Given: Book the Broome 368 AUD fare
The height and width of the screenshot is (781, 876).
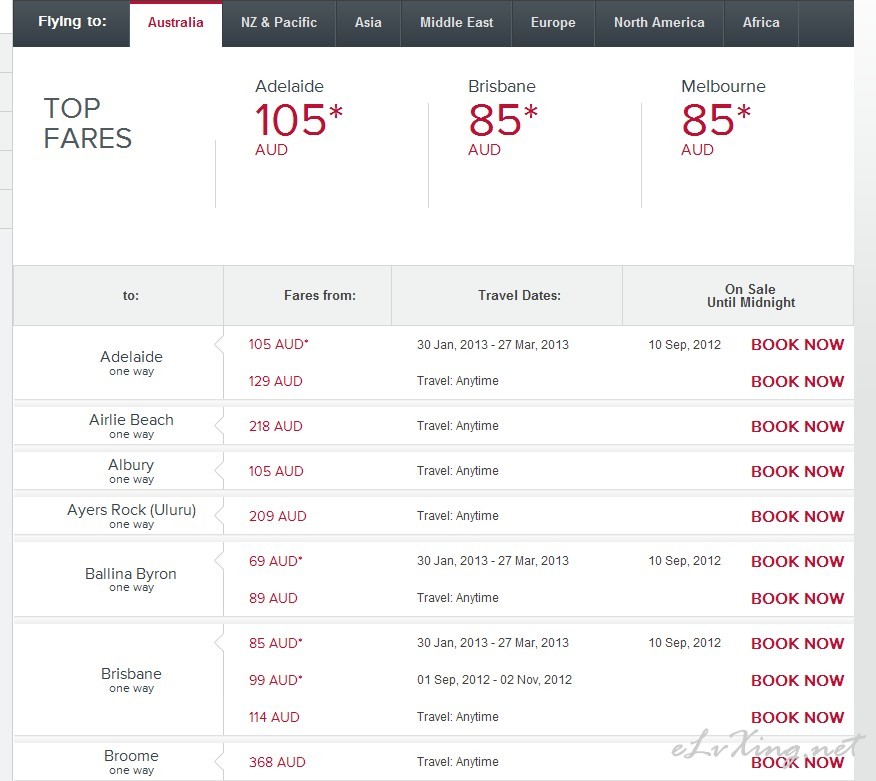Looking at the screenshot, I should coord(797,763).
